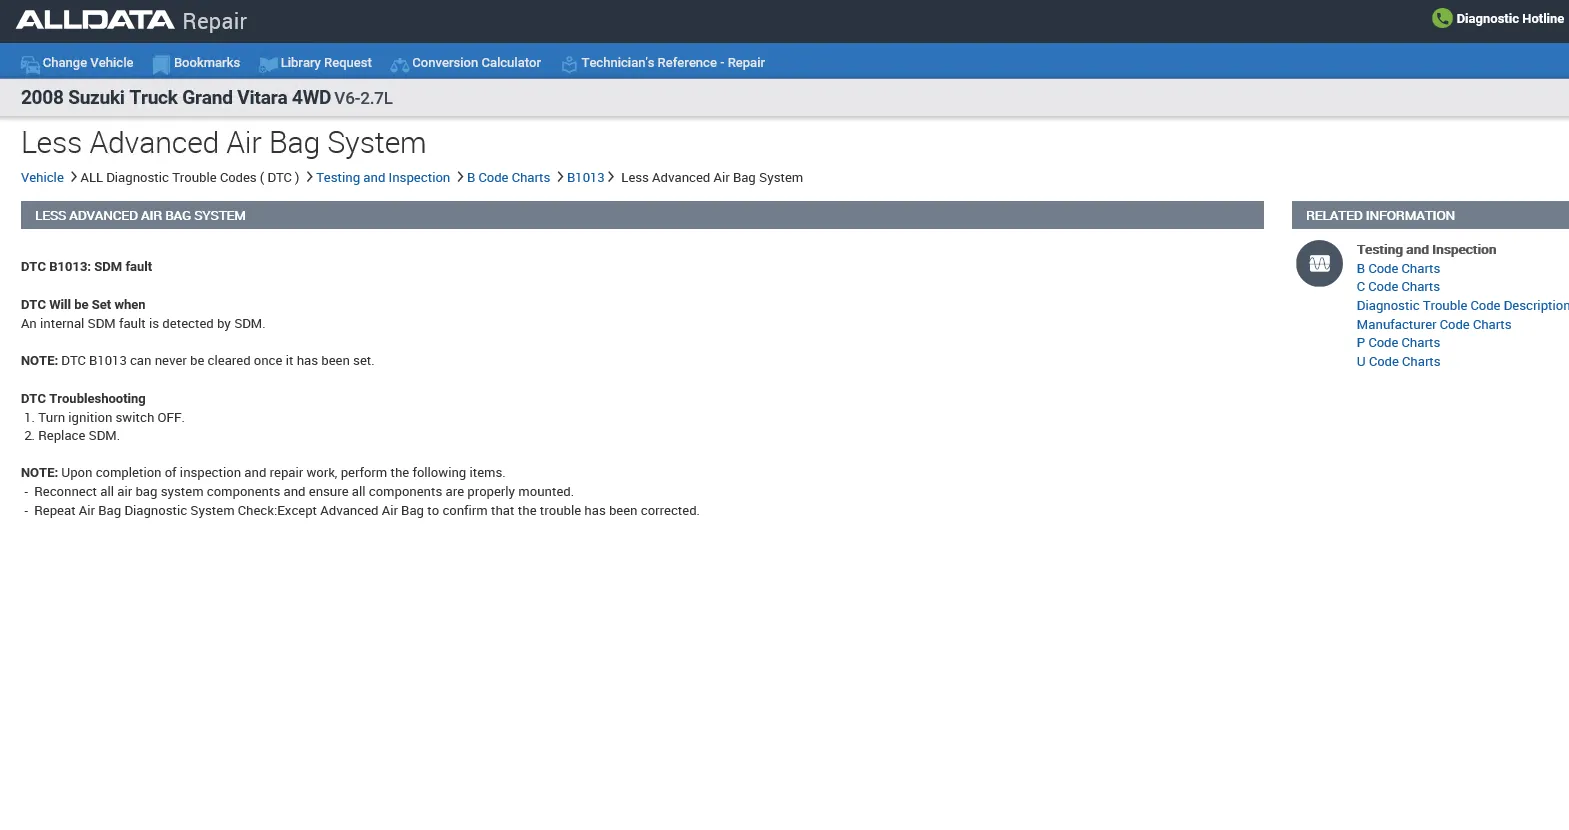Click the chevron after the Vehicle breadcrumb
The image size is (1569, 830).
pyautogui.click(x=73, y=177)
